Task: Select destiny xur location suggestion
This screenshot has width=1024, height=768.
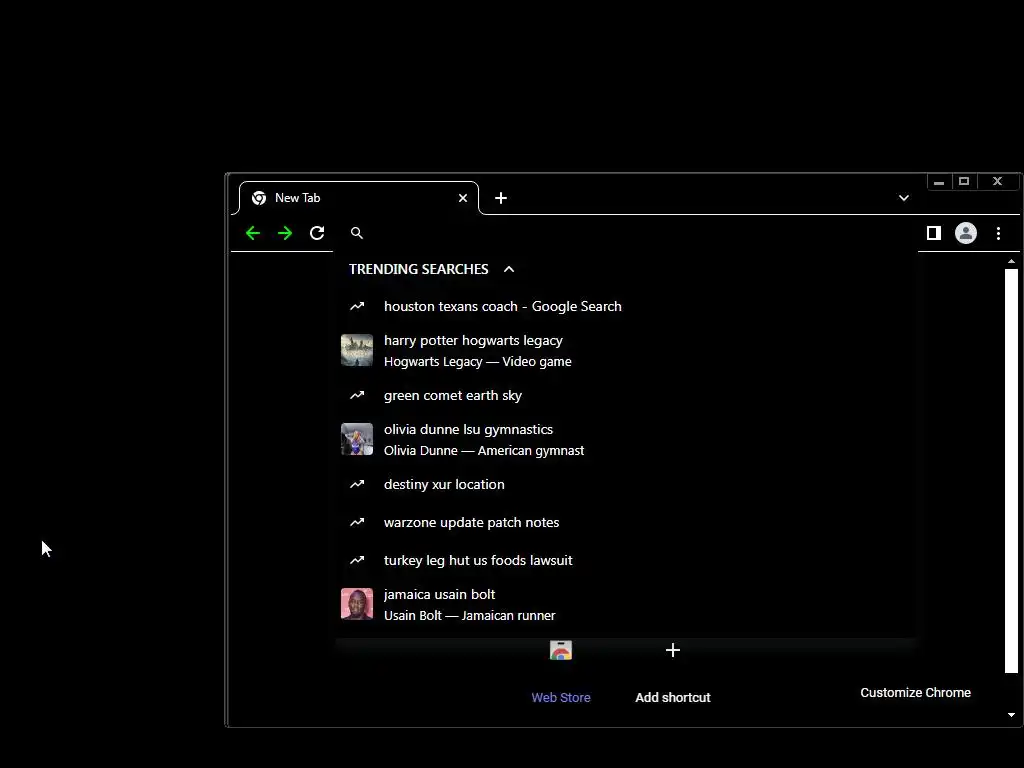Action: click(626, 485)
